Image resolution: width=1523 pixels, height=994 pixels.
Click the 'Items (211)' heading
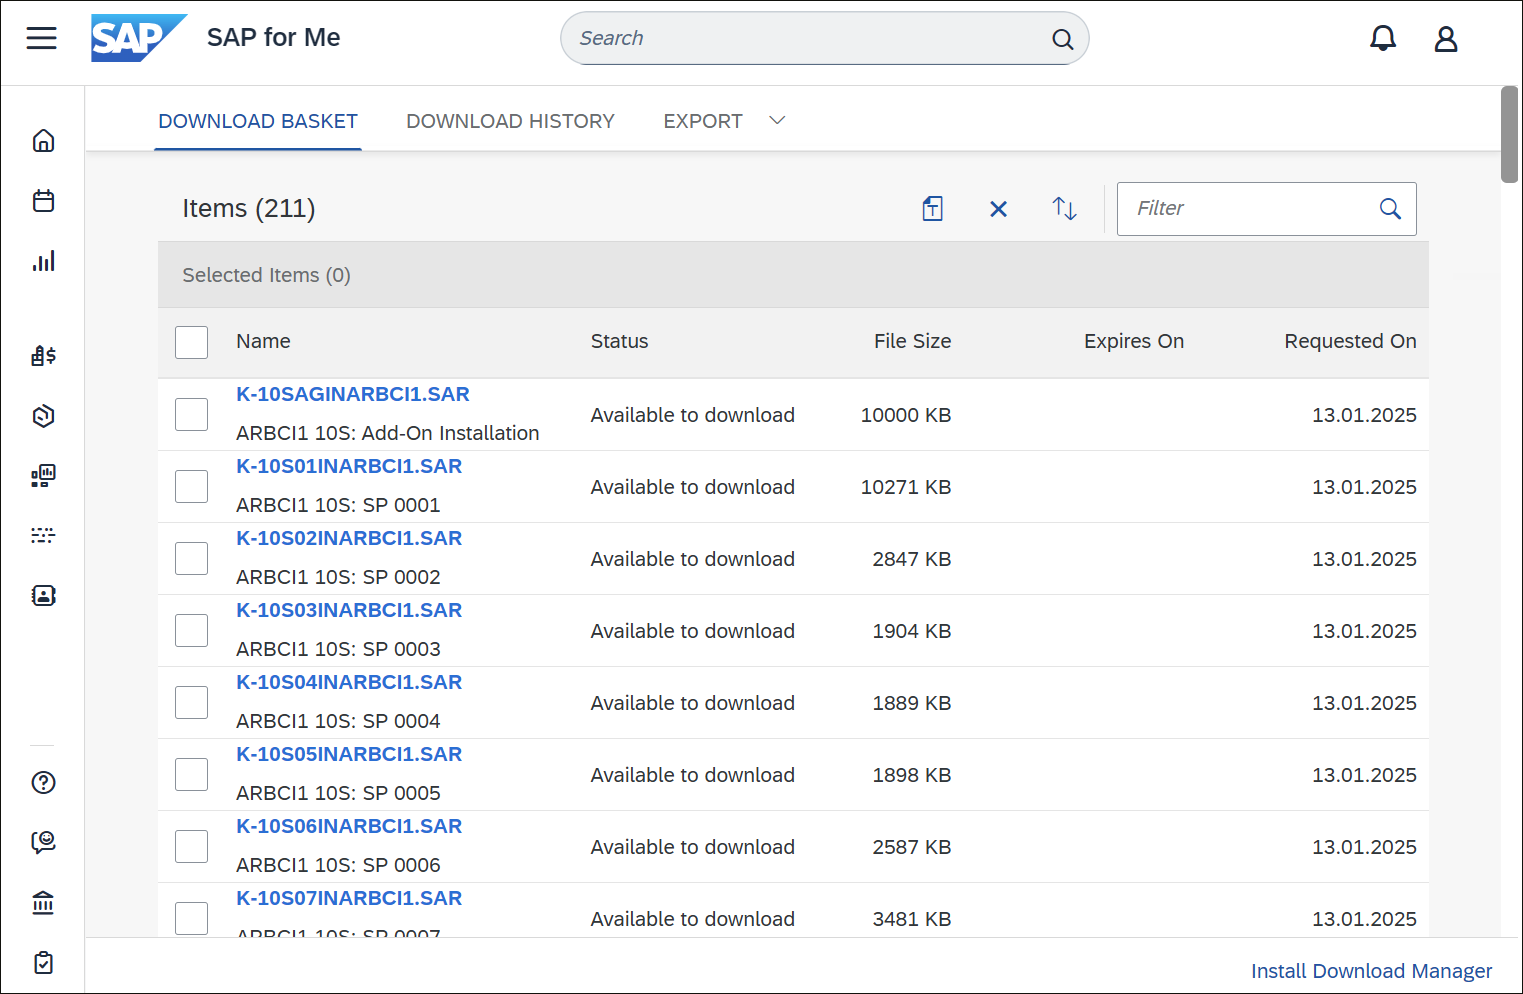coord(249,208)
